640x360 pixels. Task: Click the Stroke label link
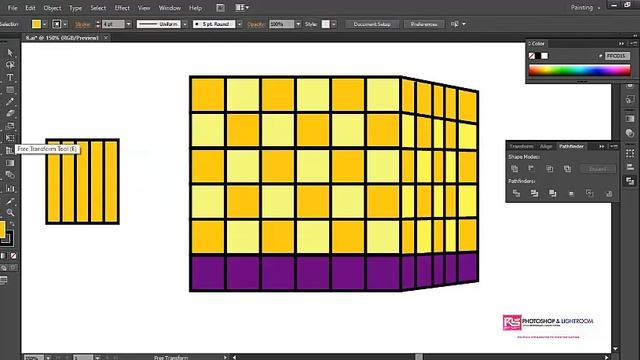[x=83, y=24]
